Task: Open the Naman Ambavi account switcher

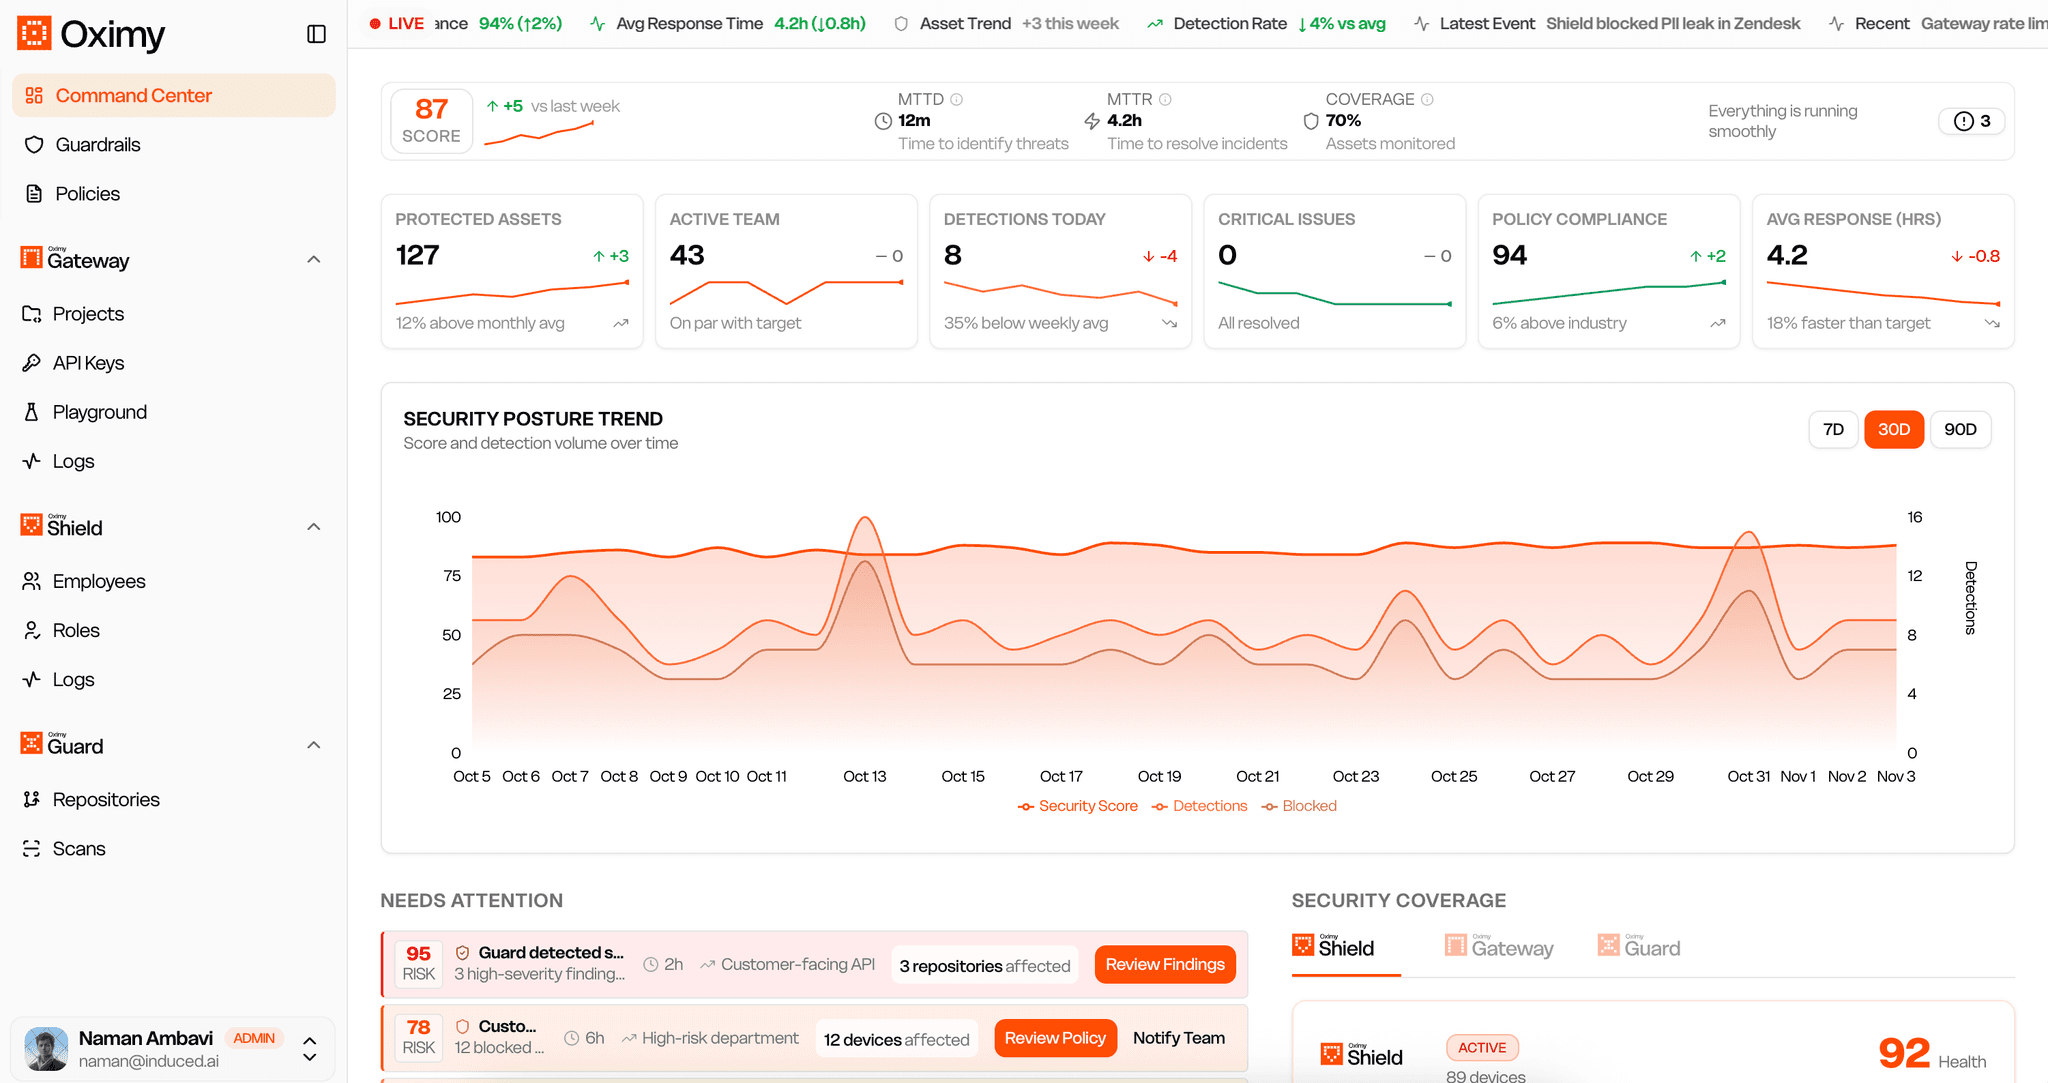Action: pyautogui.click(x=310, y=1049)
